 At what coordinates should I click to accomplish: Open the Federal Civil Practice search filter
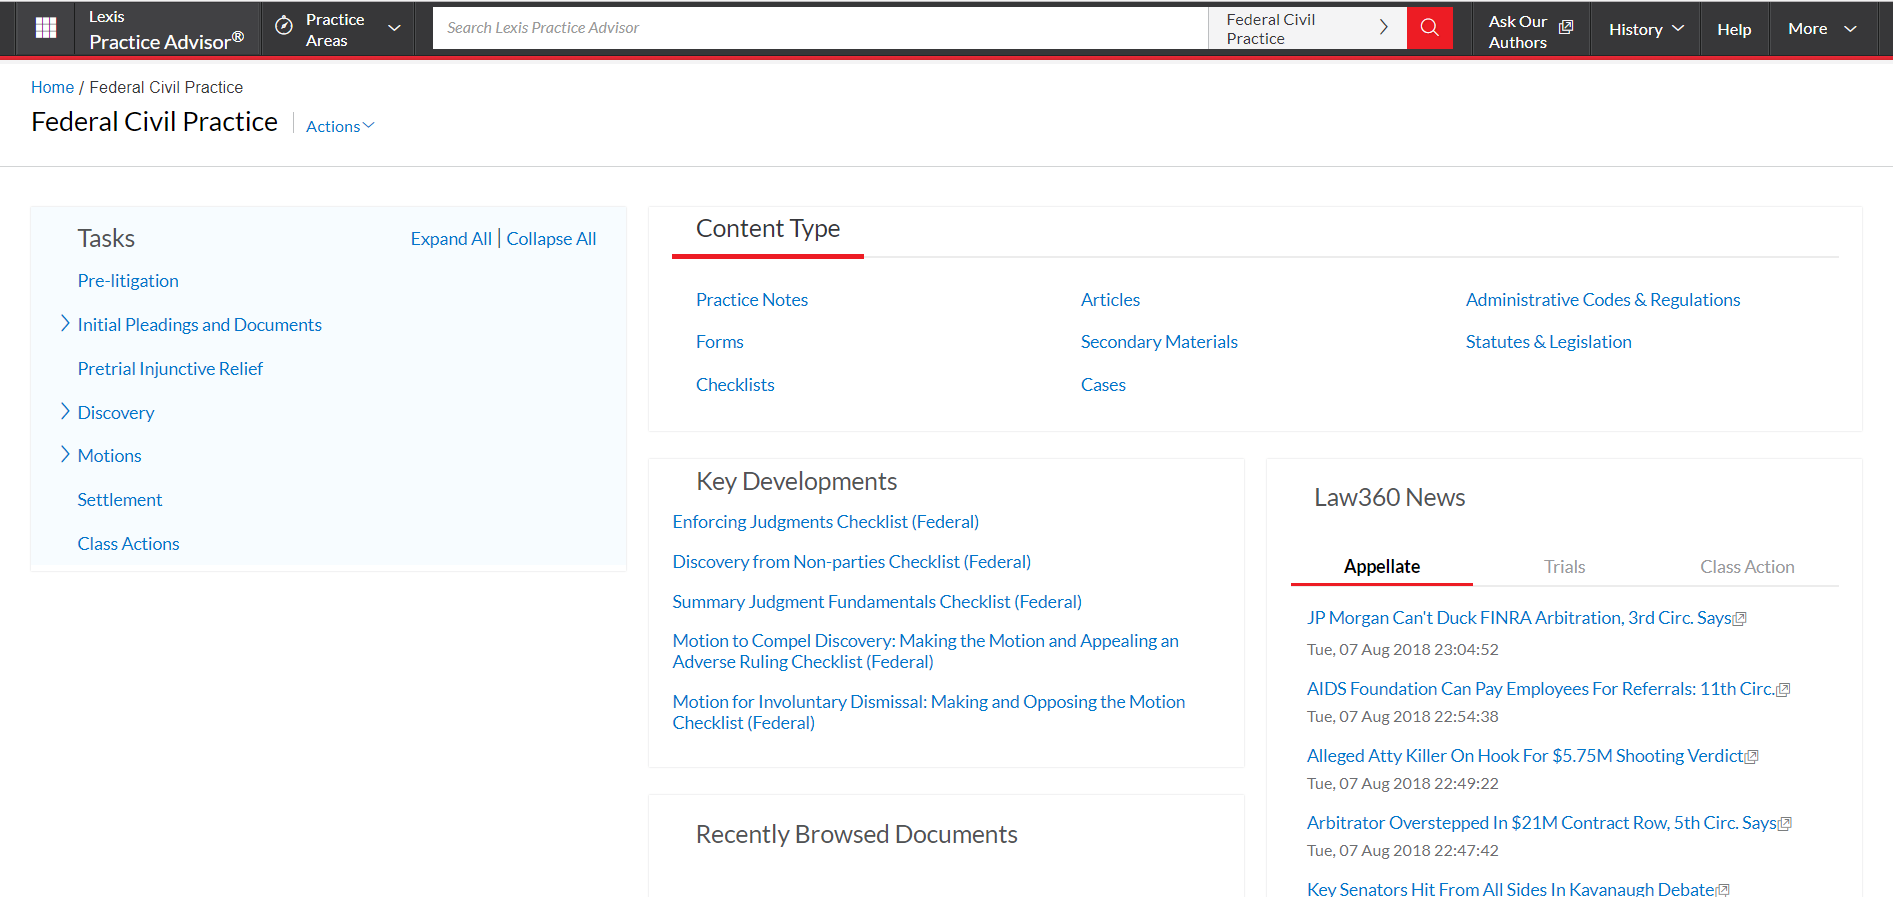[1308, 28]
